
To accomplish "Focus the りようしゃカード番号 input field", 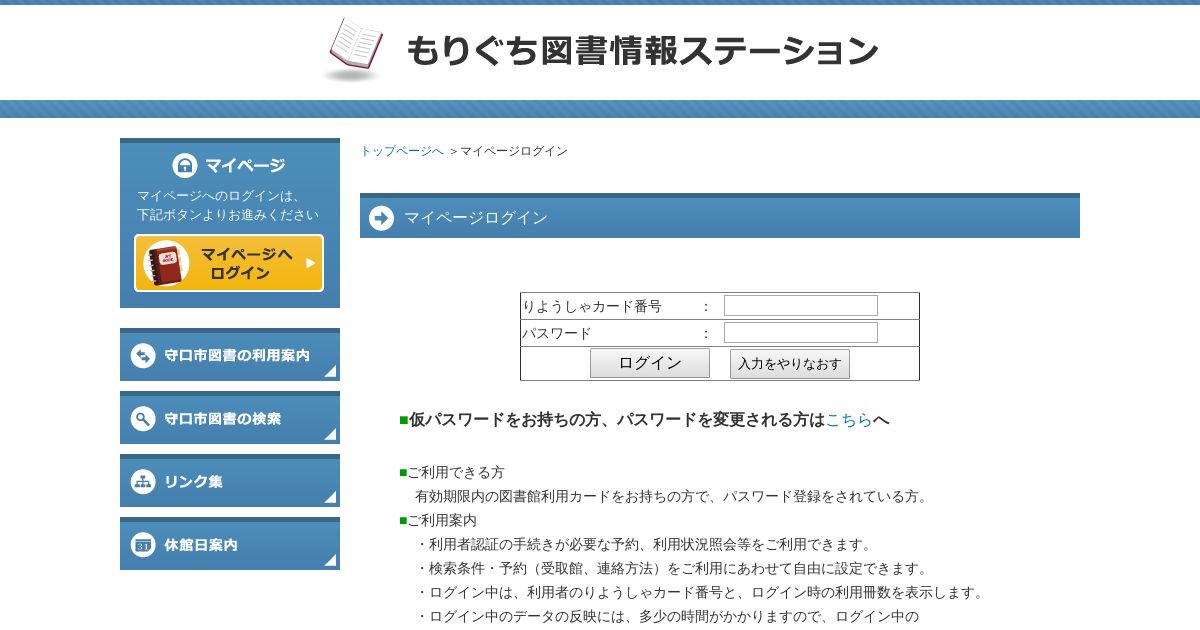I will pos(801,306).
